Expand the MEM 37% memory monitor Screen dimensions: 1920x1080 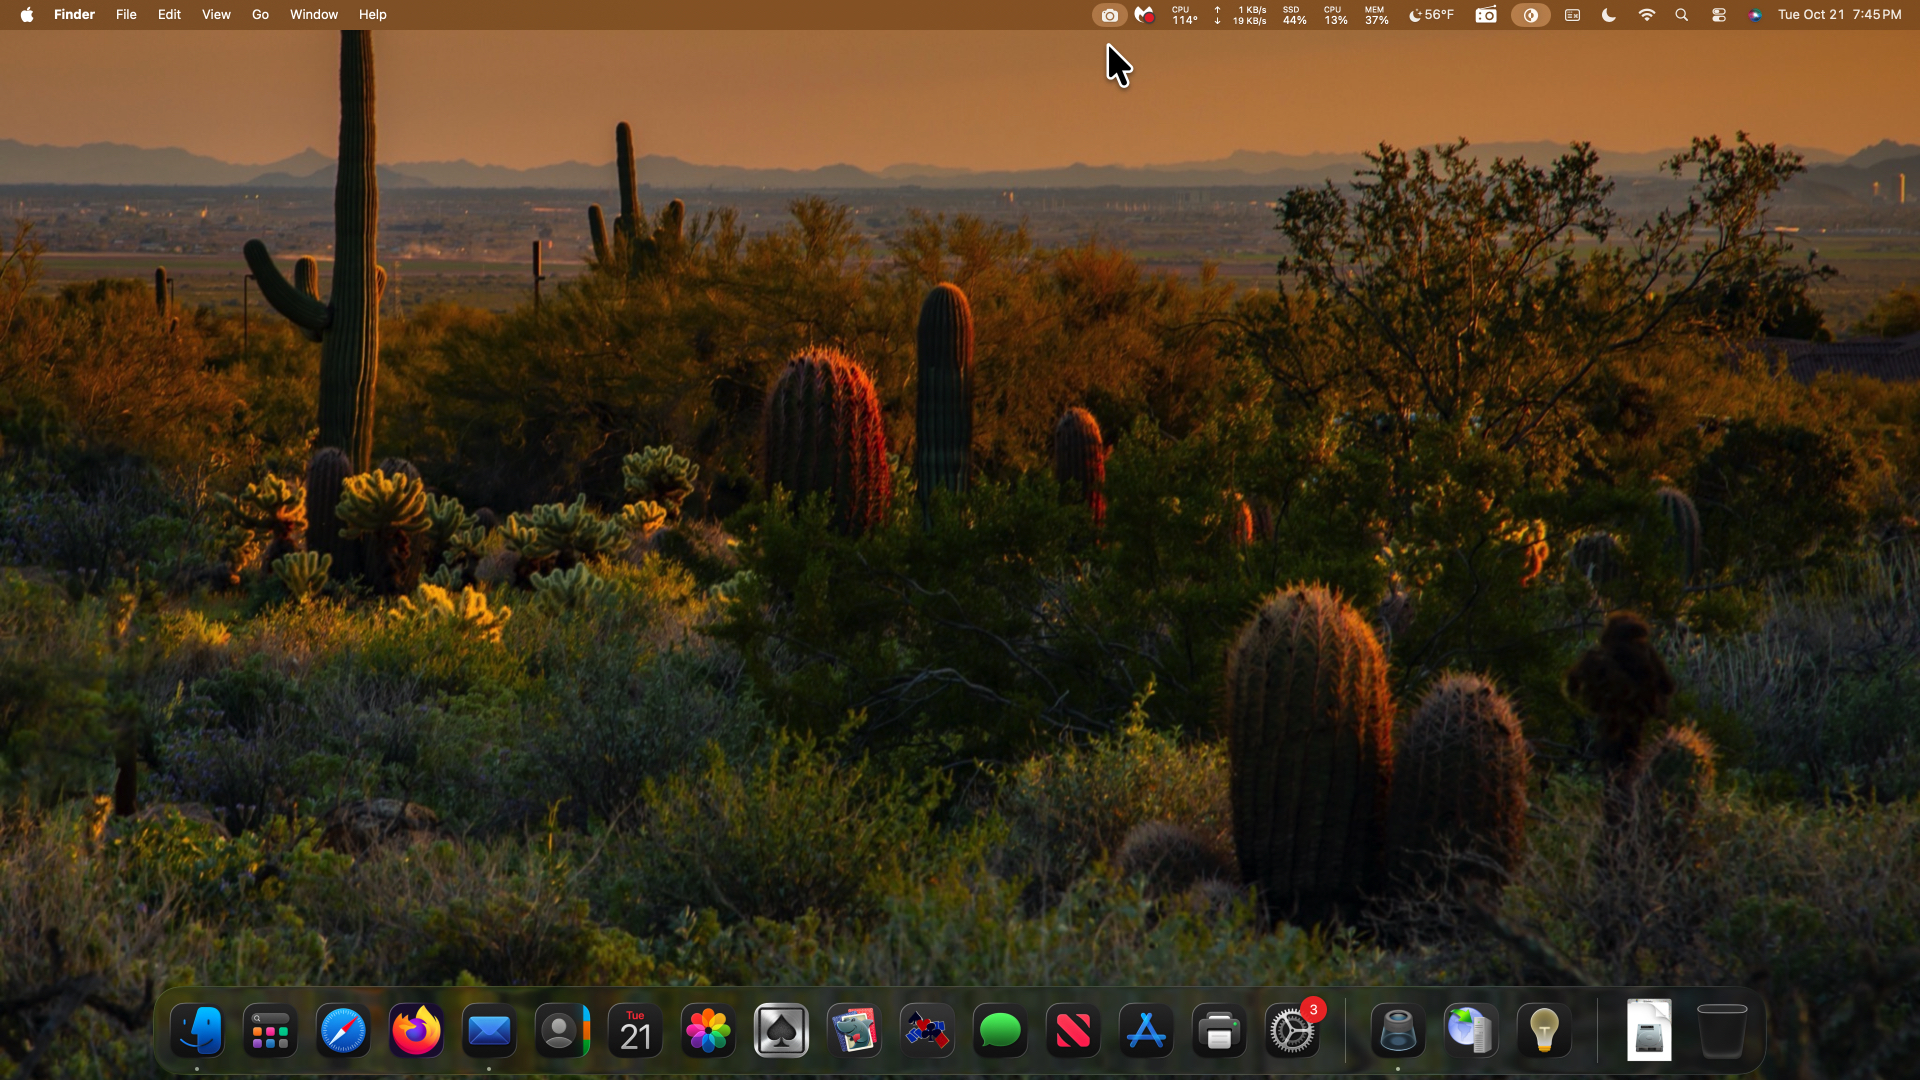pyautogui.click(x=1376, y=15)
